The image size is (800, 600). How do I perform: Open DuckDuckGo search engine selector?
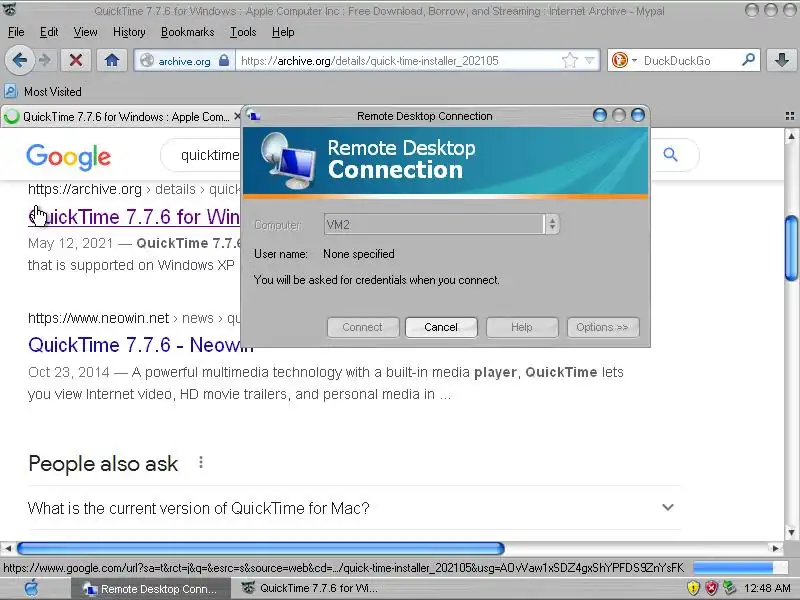pyautogui.click(x=623, y=61)
